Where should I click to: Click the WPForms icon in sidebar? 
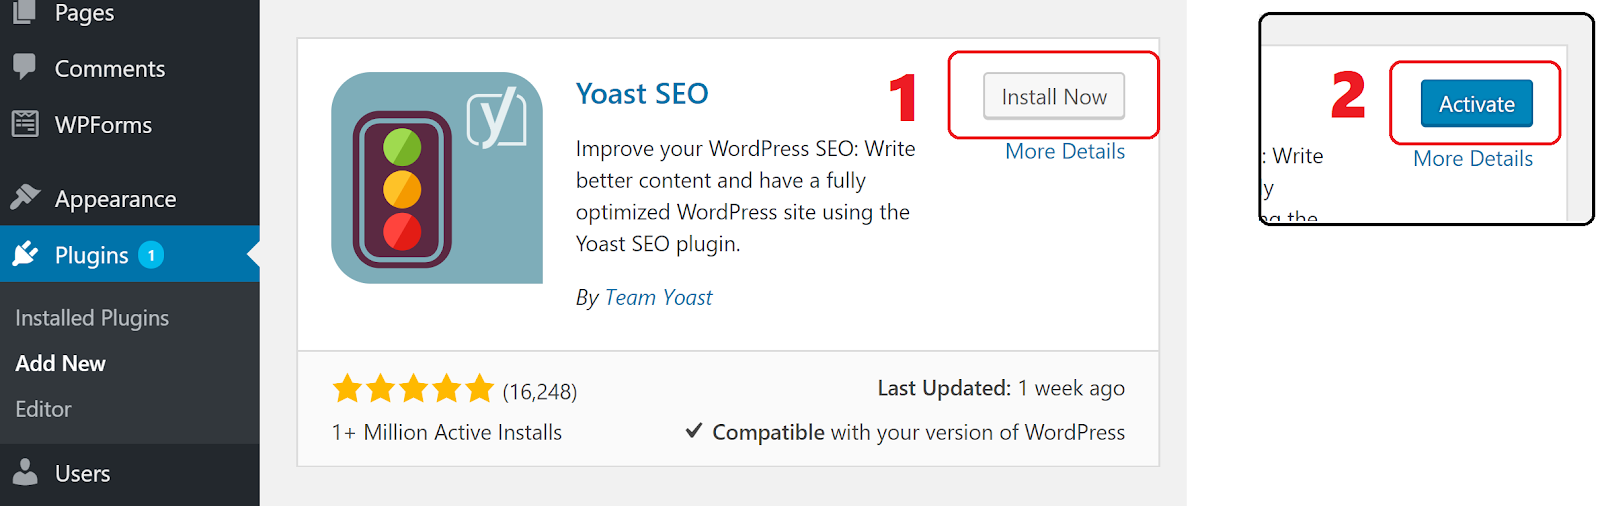point(25,124)
